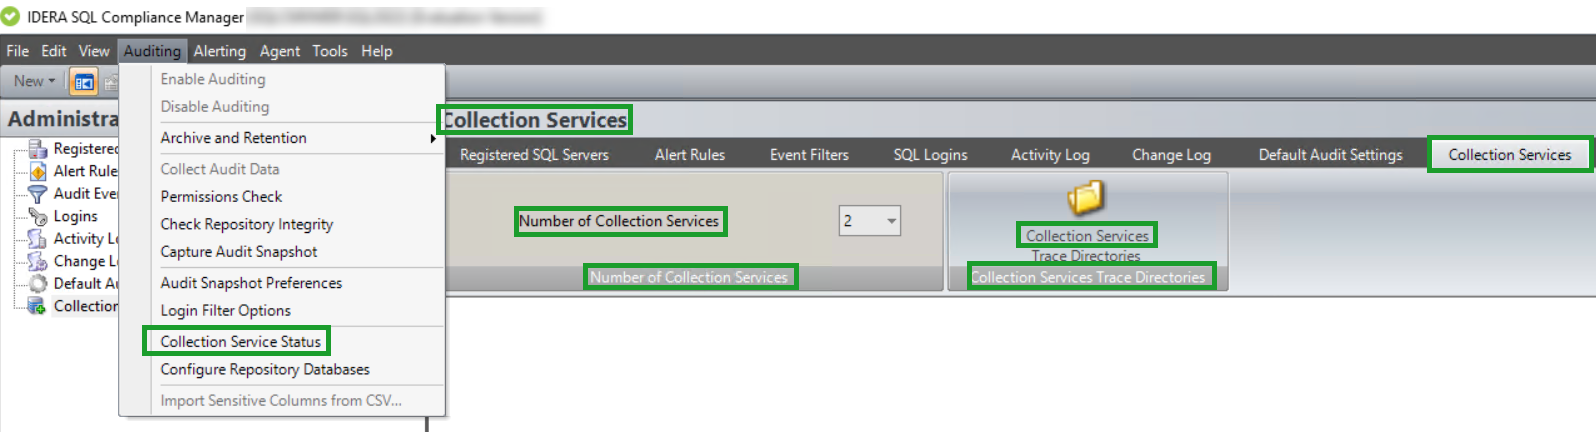Open the Number of Collection Services combo box

[870, 221]
